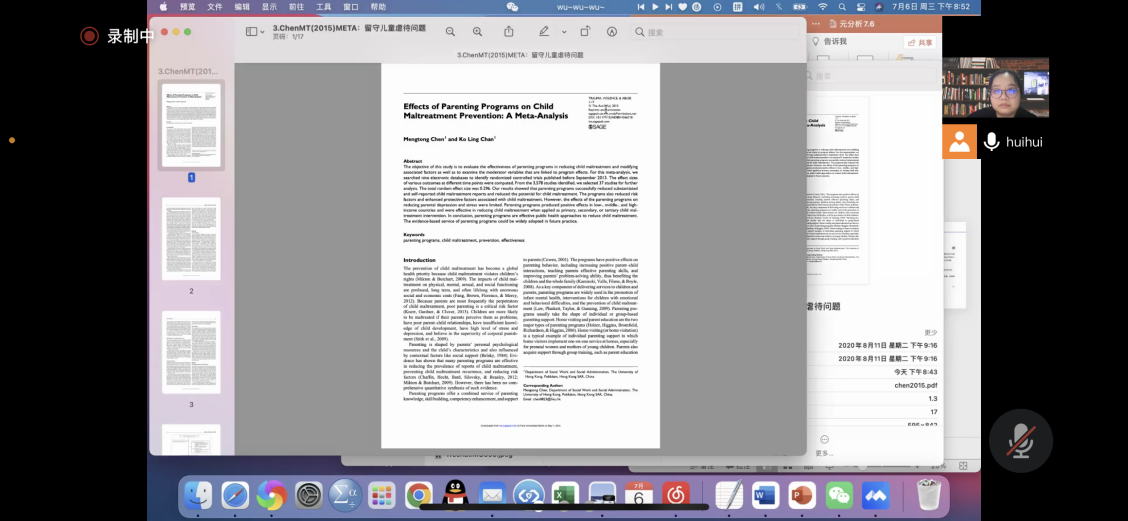Viewport: 1128px width, 521px height.
Task: Launch WeChat from the dock
Action: 839,494
